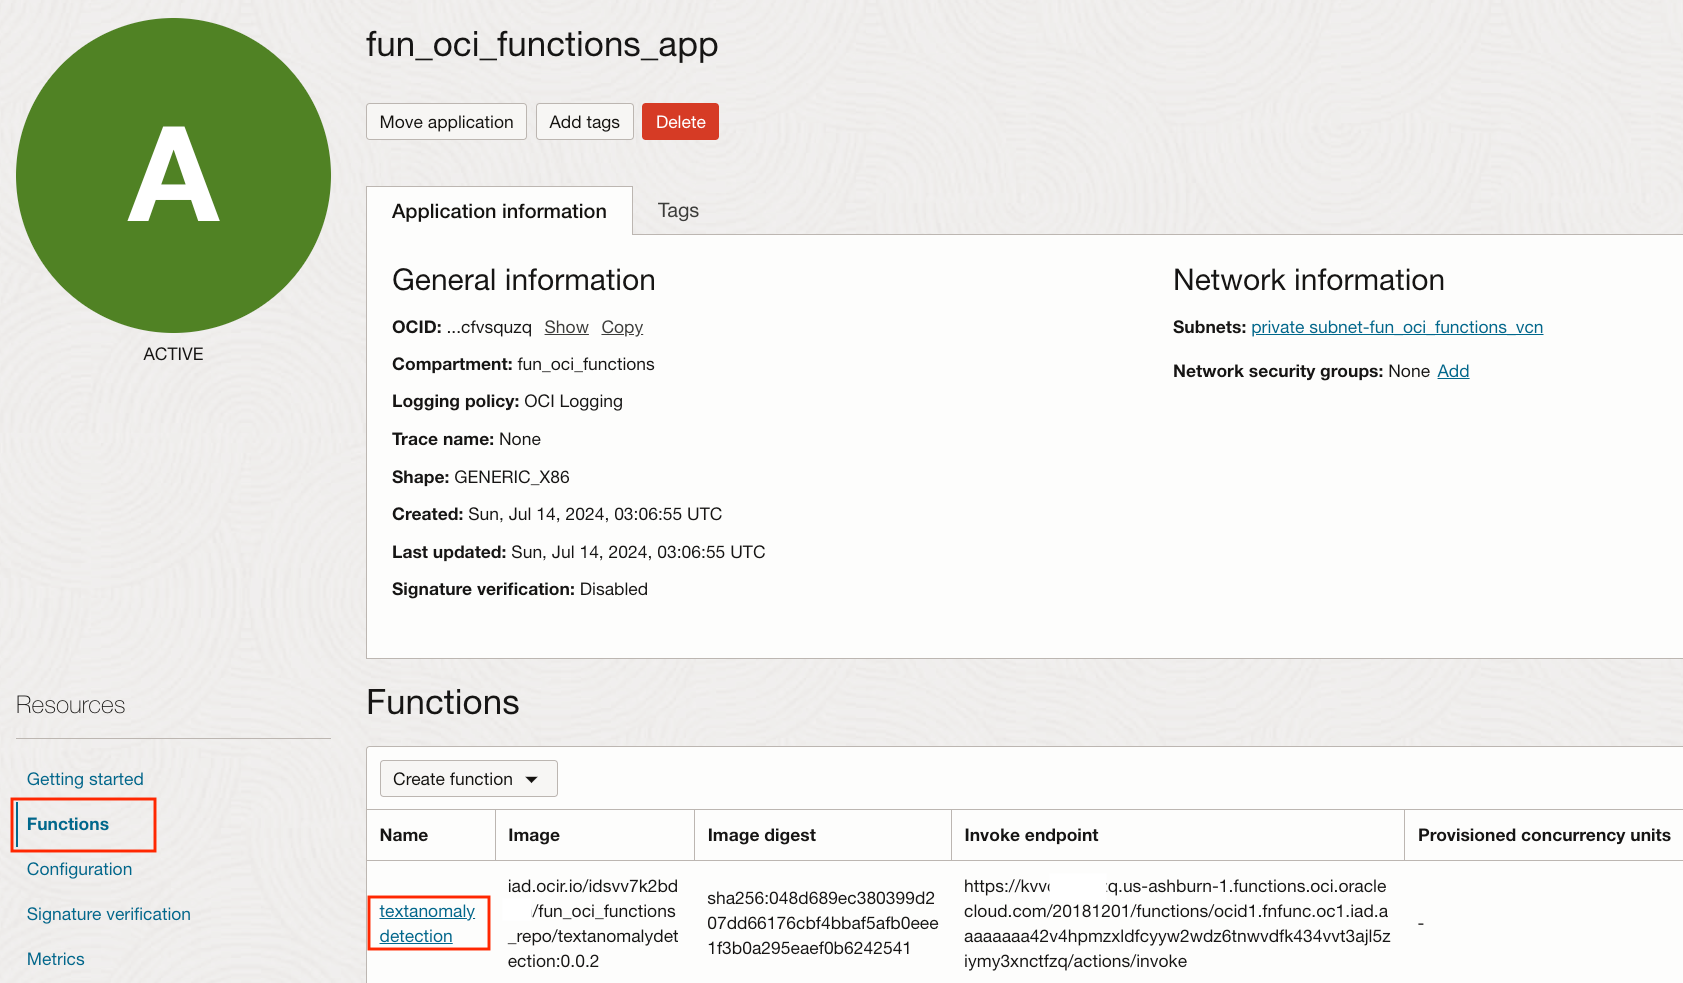Click the Add tags button
The width and height of the screenshot is (1683, 983).
pyautogui.click(x=584, y=122)
